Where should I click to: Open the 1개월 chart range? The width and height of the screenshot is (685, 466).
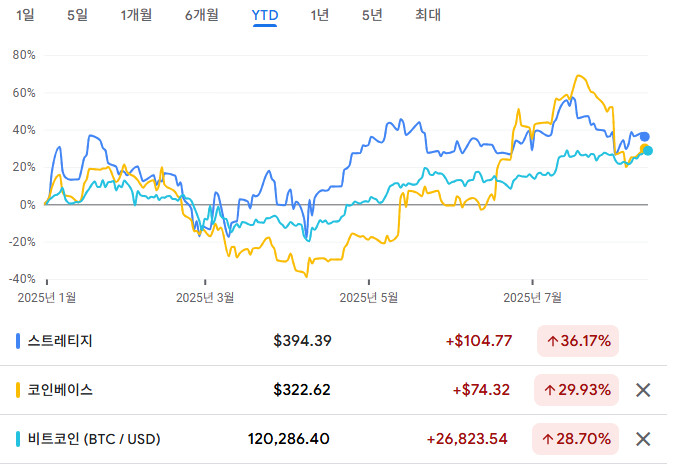(135, 15)
